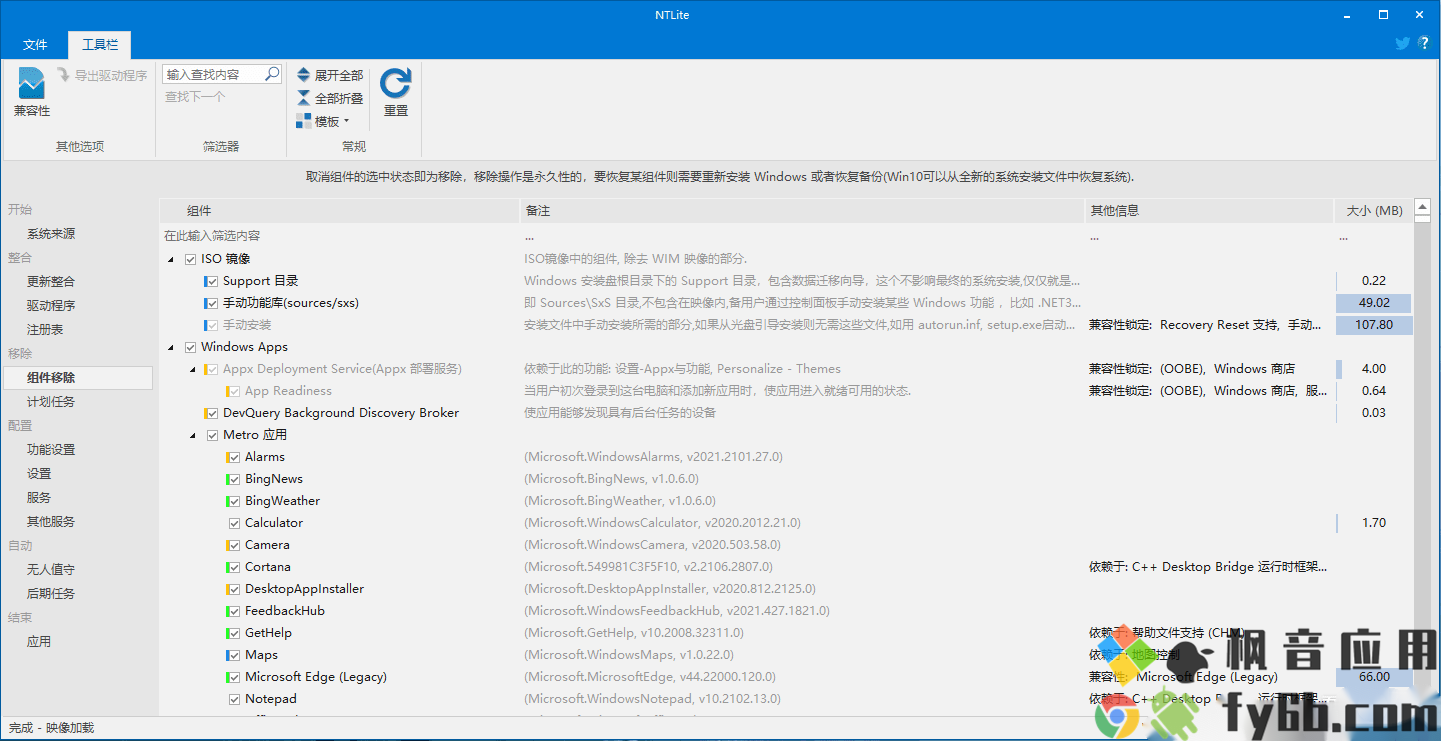1441x741 pixels.
Task: Select 组件移除 in sidebar
Action: [x=77, y=378]
